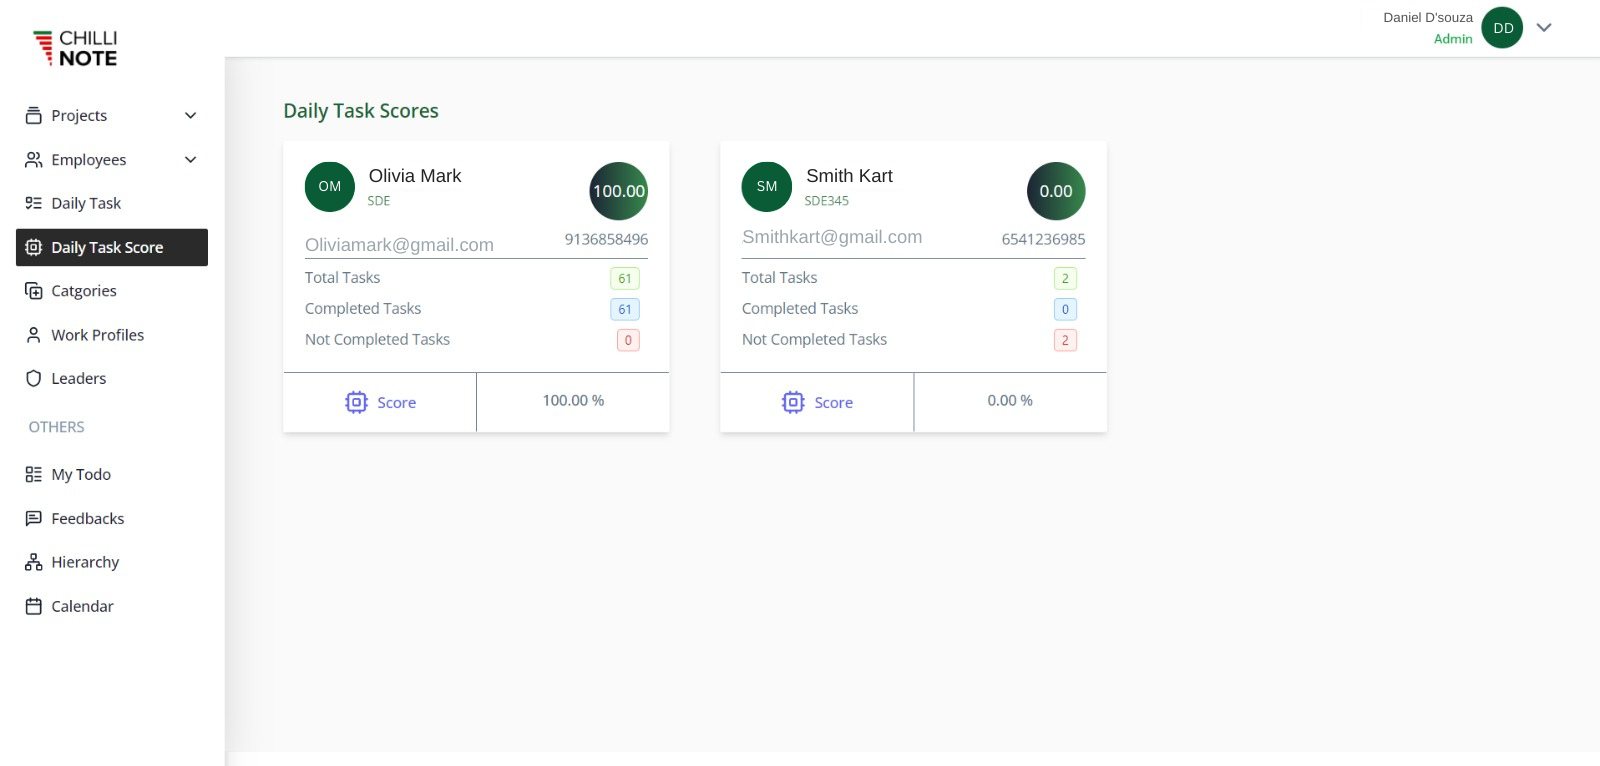
Task: Click the Daily Task list icon
Action: [x=33, y=203]
